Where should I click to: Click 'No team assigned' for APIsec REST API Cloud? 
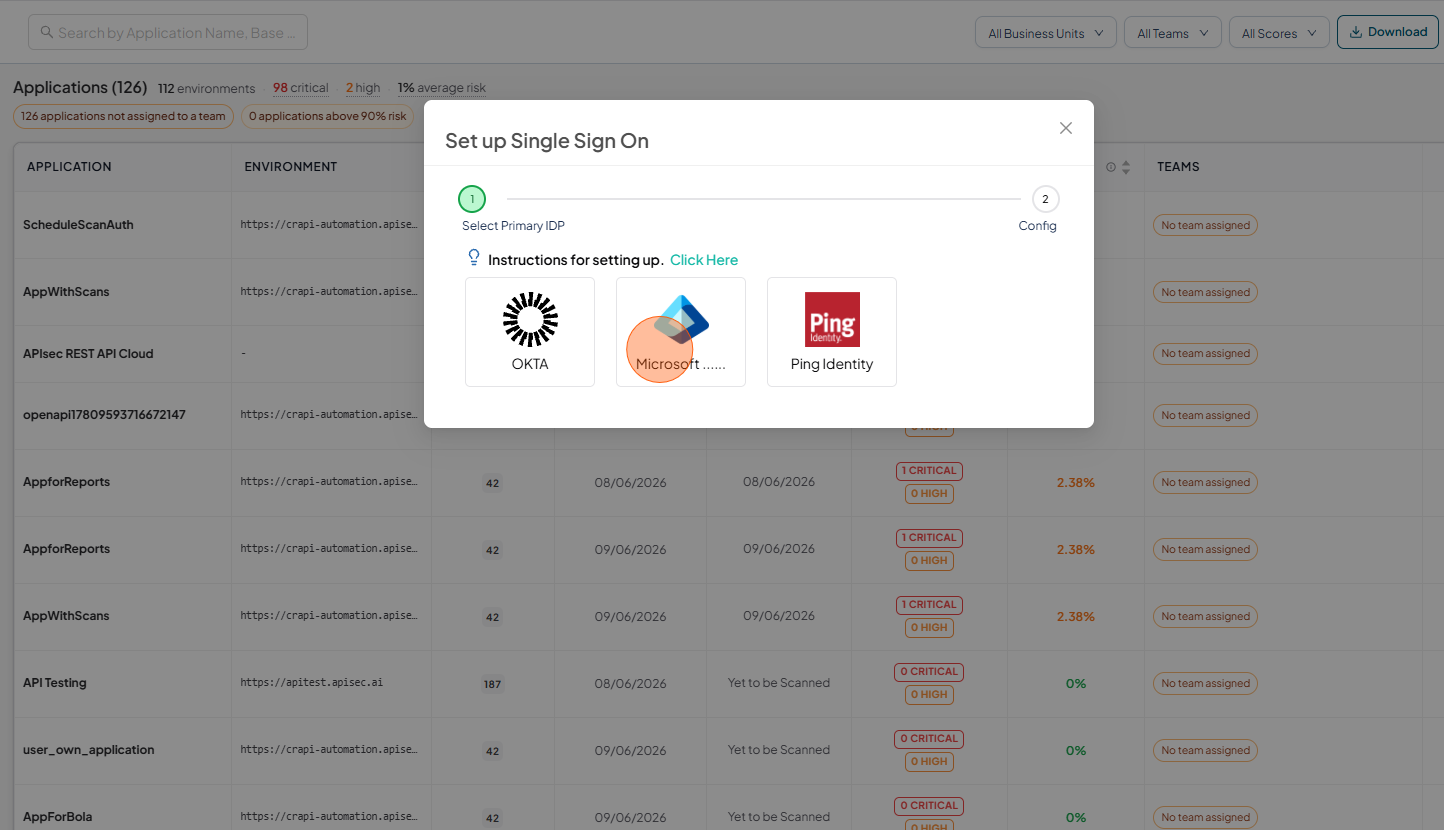pos(1205,353)
